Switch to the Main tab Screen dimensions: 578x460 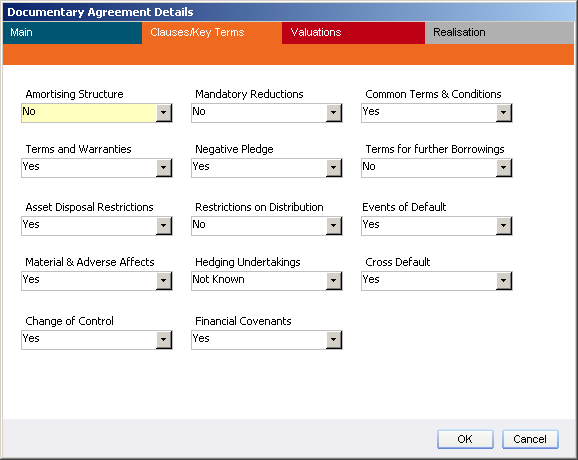click(72, 33)
